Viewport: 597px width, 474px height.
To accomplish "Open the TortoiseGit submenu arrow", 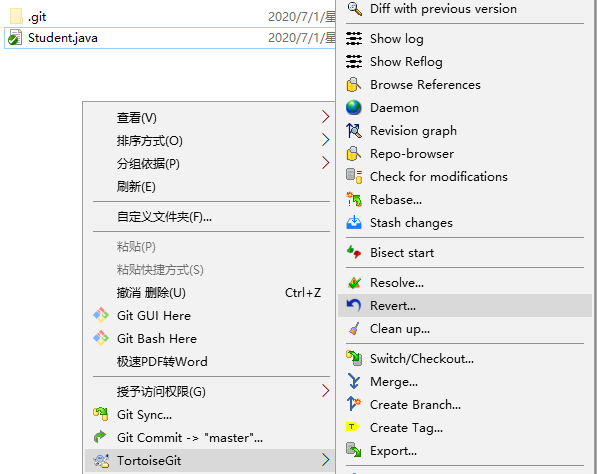I will [x=325, y=460].
